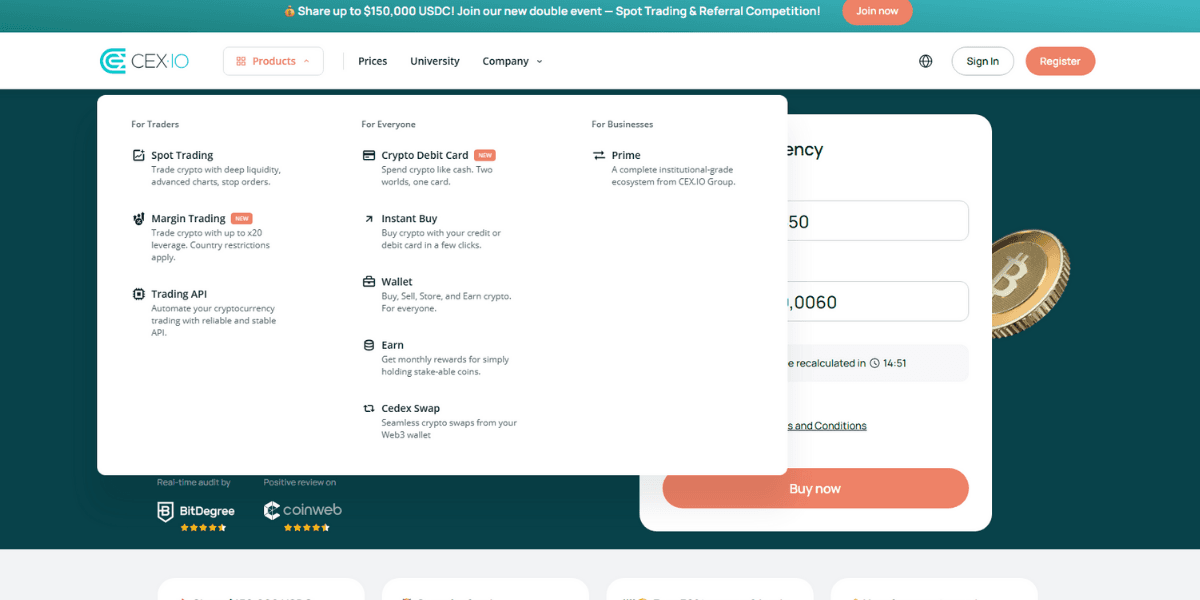
Task: Click the Spot Trading chart icon
Action: click(139, 155)
